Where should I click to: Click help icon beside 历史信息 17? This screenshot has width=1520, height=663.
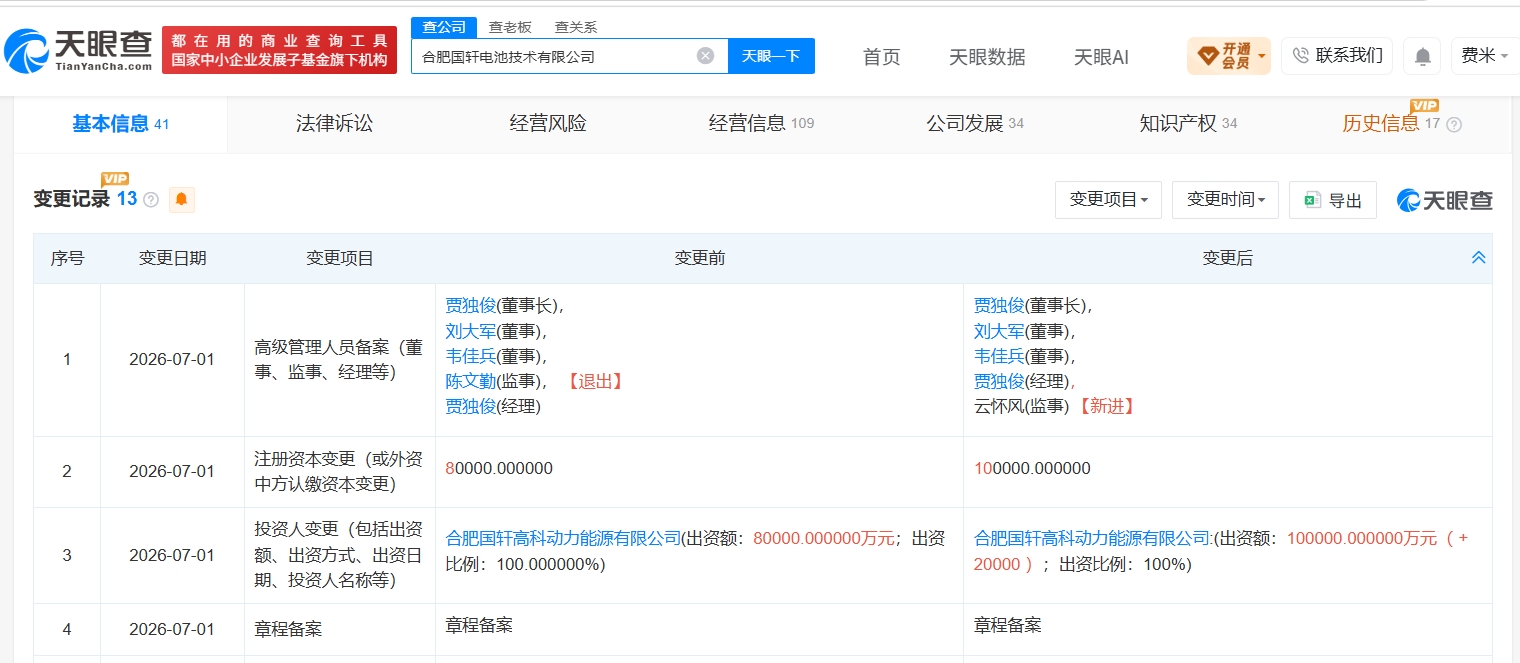1454,125
